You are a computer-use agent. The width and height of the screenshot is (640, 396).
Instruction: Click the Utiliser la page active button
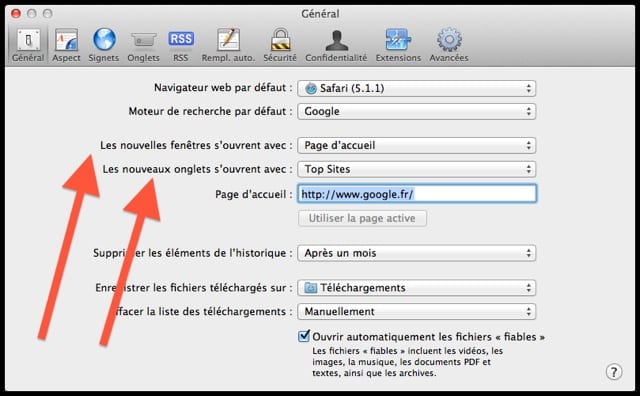tap(362, 218)
